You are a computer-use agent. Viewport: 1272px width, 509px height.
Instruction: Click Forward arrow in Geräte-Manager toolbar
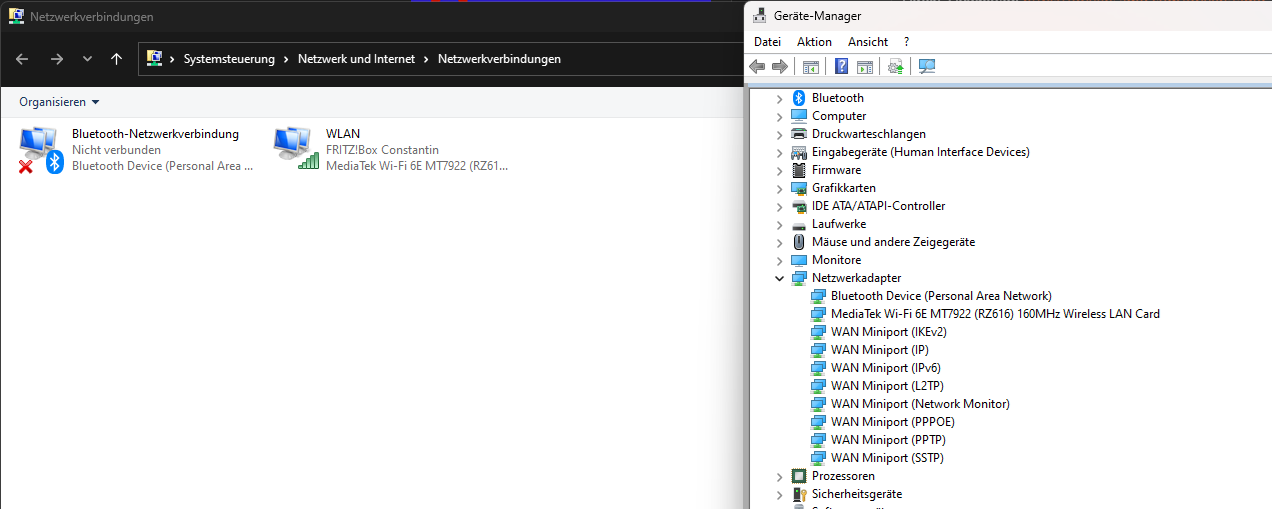[x=780, y=66]
